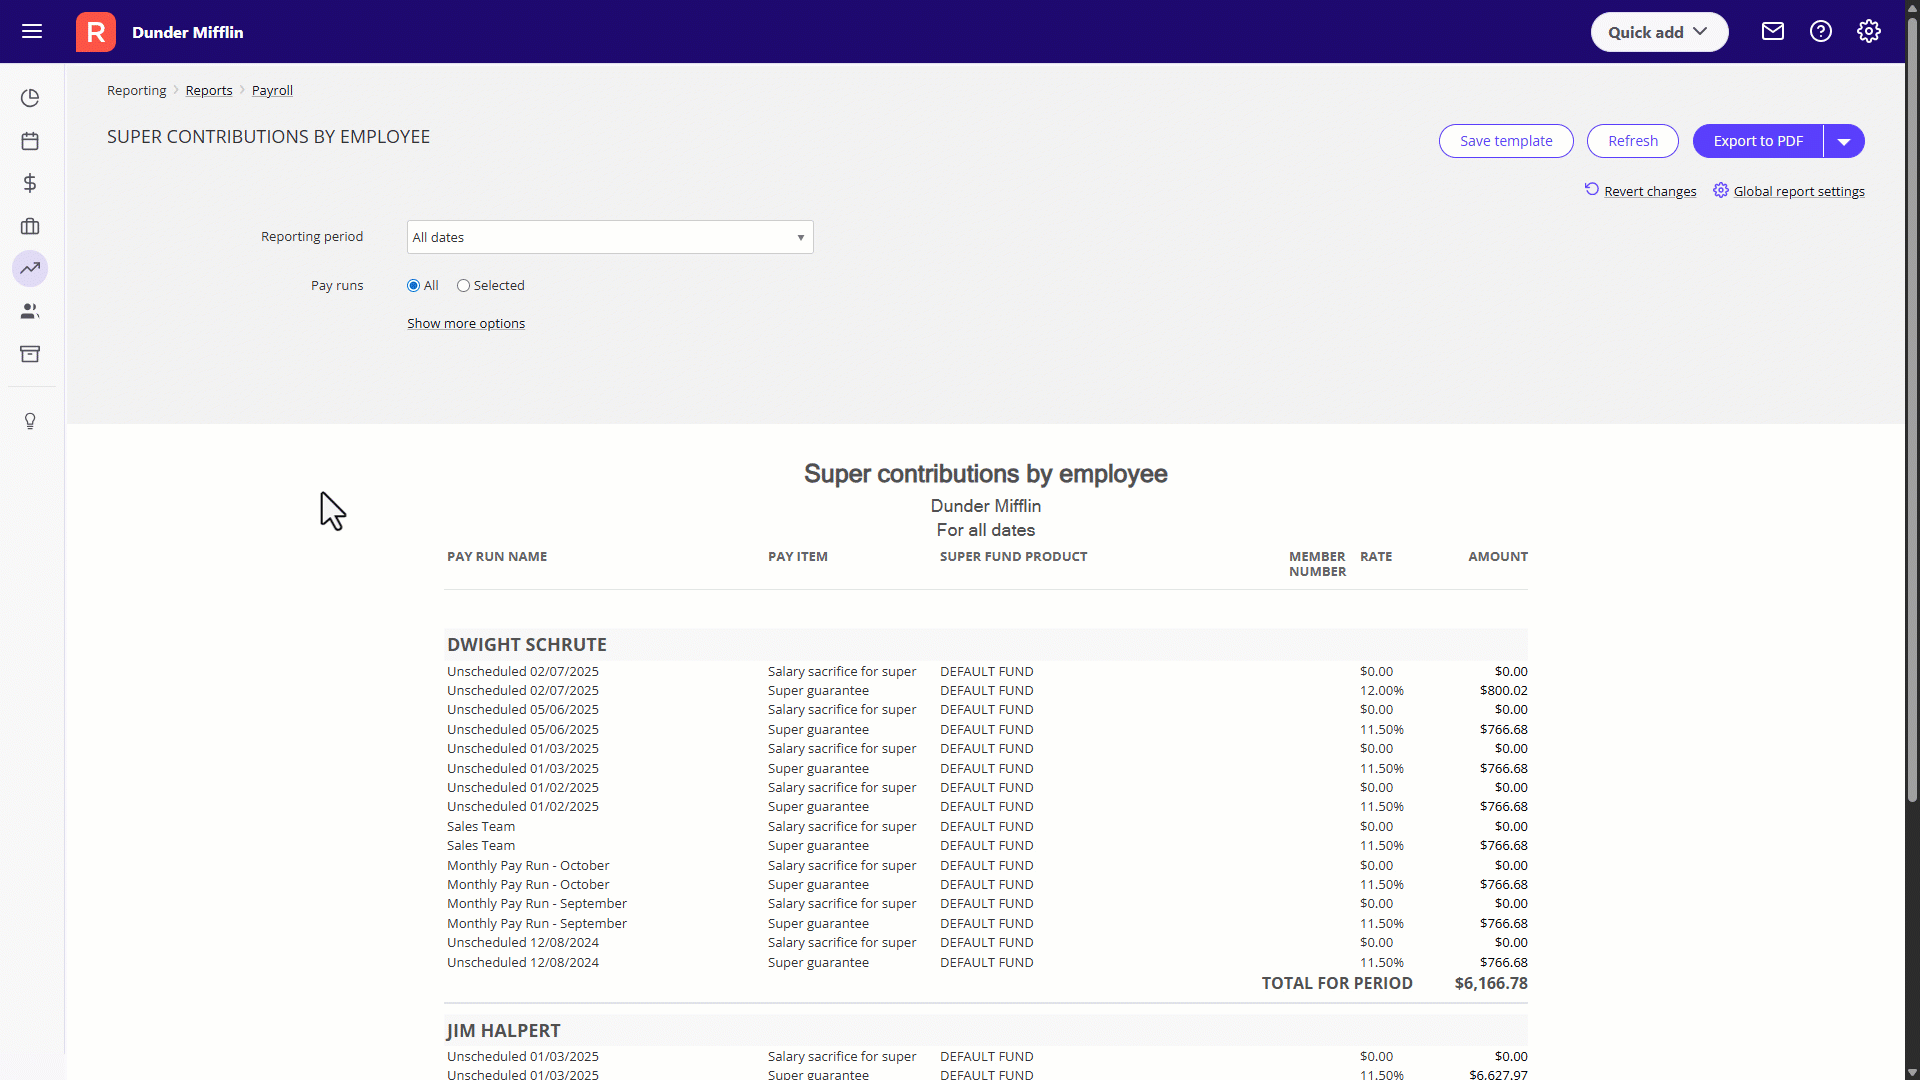Select the calendar sidebar icon
This screenshot has height=1080, width=1920.
(30, 141)
